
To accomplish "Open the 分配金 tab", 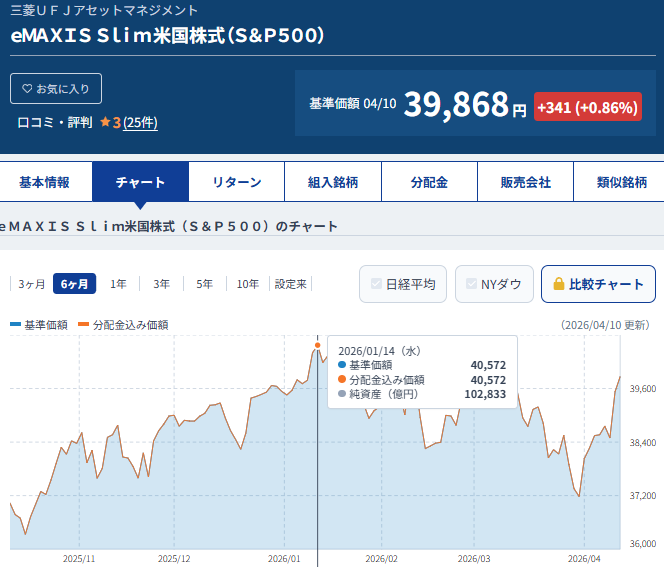I will click(x=429, y=182).
